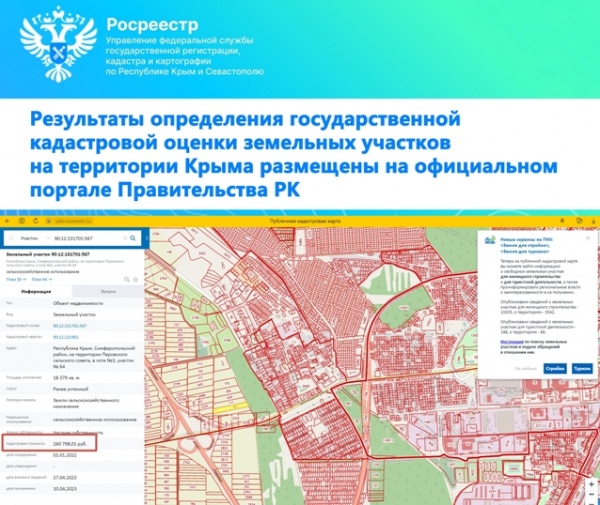Open the 'План ЗУ' link
This screenshot has width=600, height=505.
pyautogui.click(x=16, y=280)
